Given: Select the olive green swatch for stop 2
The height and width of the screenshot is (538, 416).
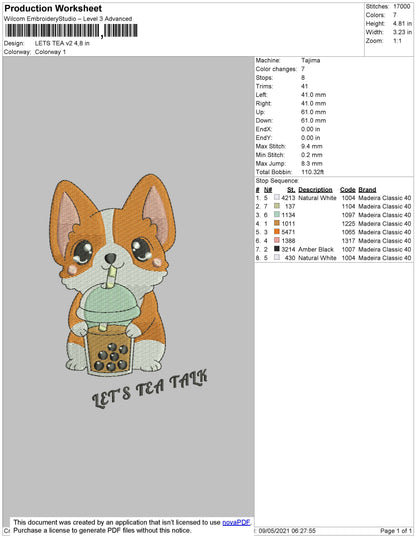Looking at the screenshot, I should point(277,206).
